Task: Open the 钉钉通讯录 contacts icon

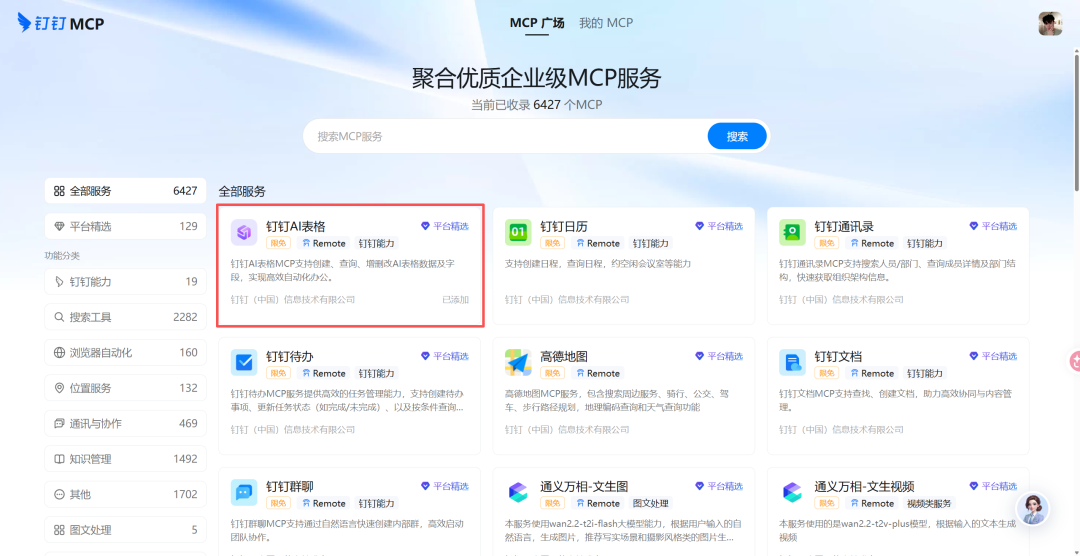Action: point(792,233)
